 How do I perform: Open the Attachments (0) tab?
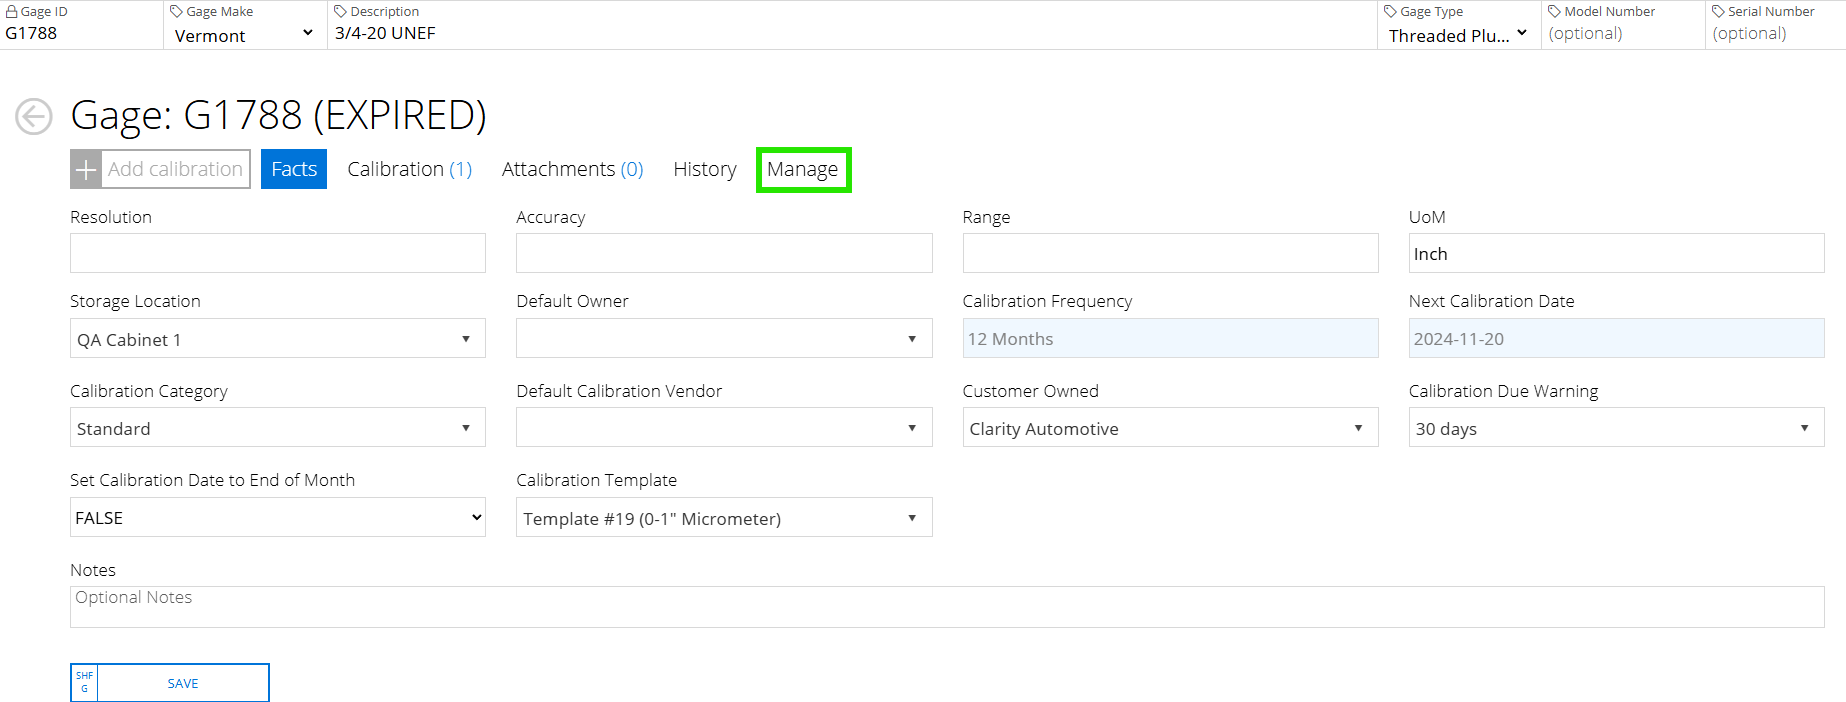click(573, 169)
